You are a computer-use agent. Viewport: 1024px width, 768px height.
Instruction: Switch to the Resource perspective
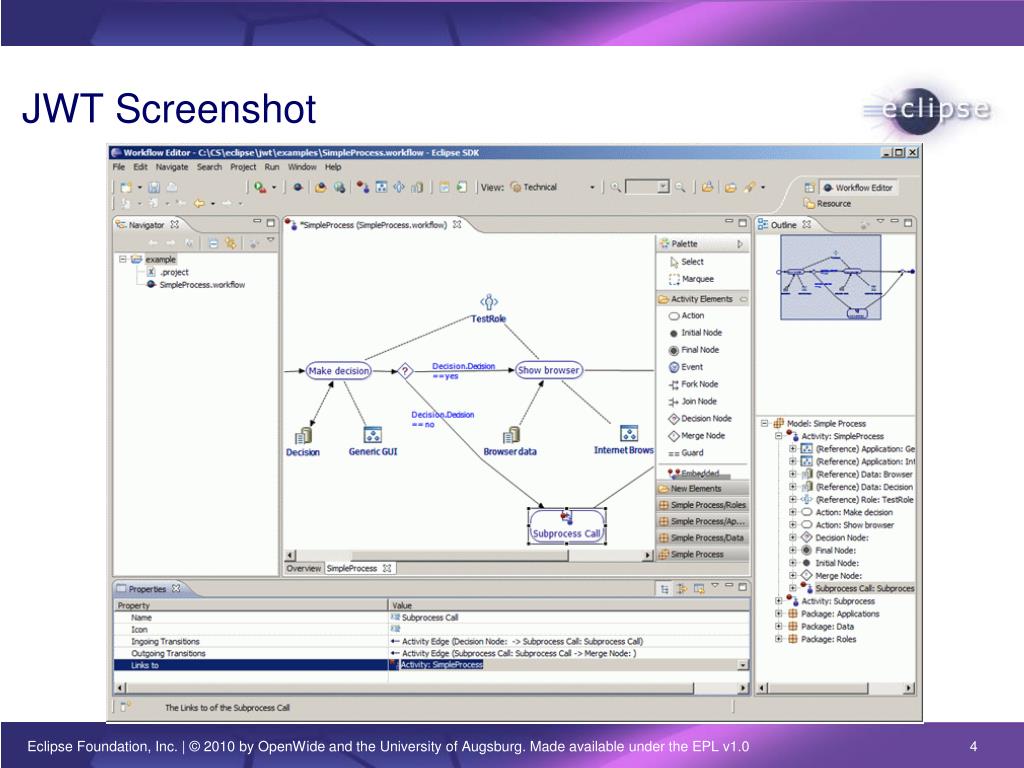click(x=827, y=204)
